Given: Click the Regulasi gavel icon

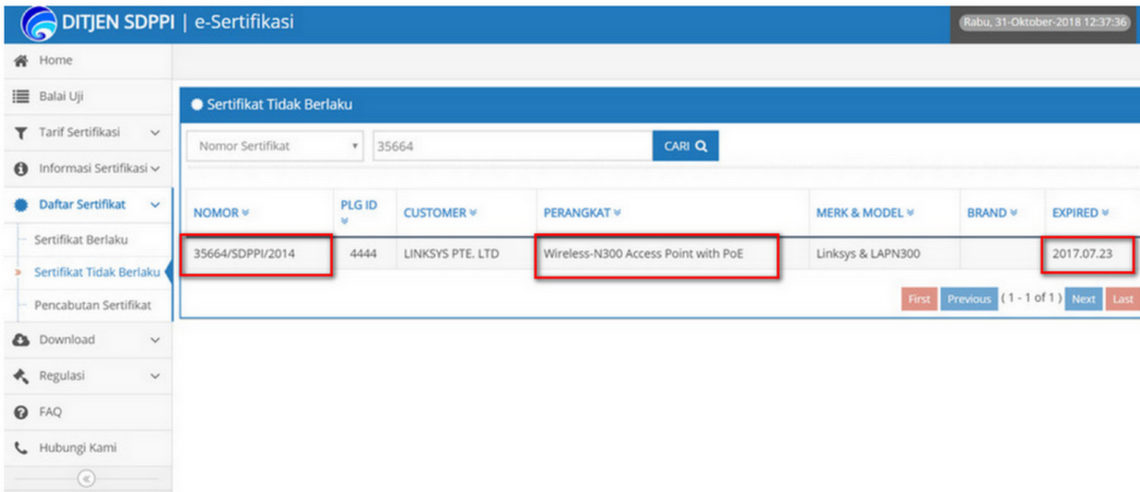Looking at the screenshot, I should tap(19, 376).
